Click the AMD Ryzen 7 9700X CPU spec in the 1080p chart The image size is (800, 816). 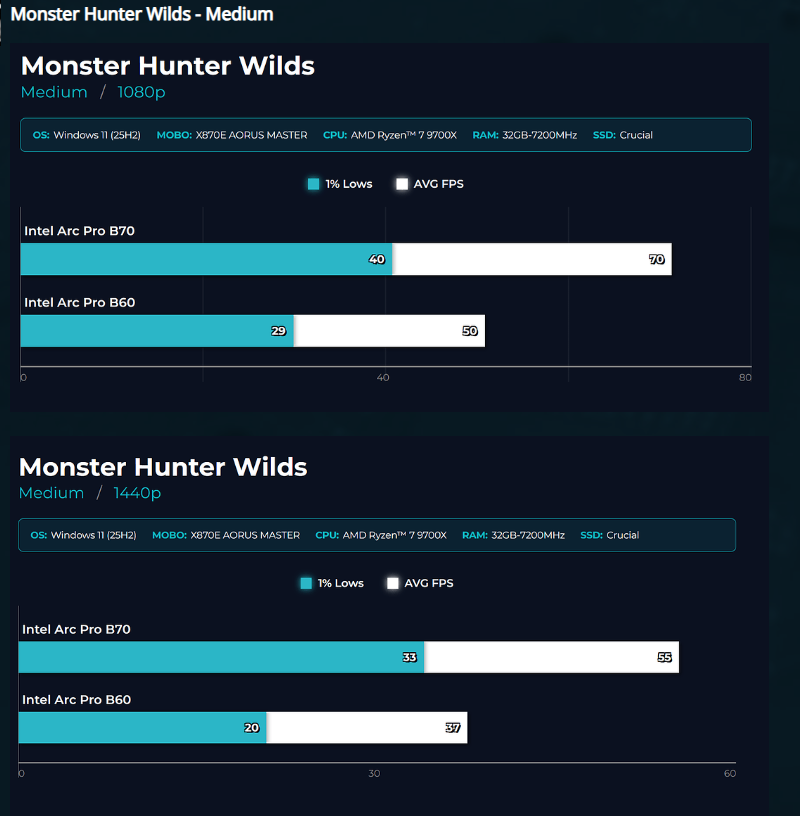(403, 135)
